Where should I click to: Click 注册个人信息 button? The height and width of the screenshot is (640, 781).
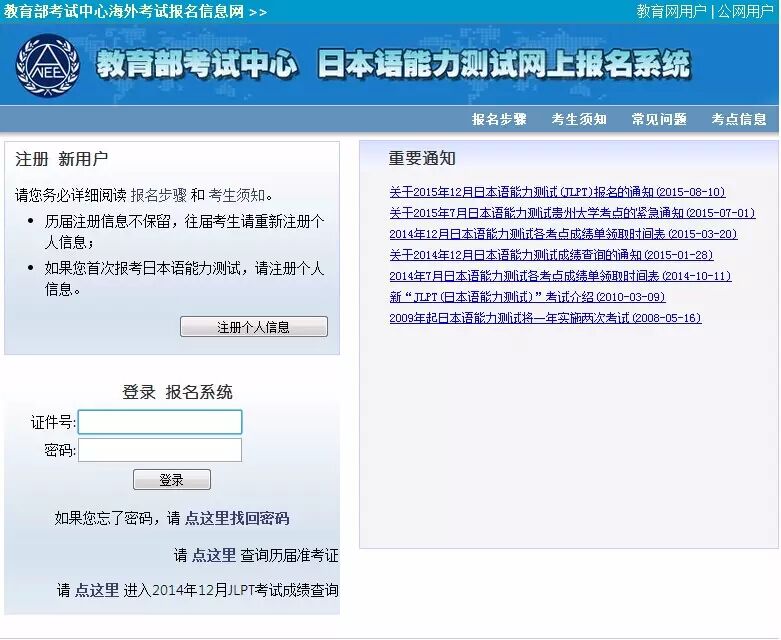point(254,327)
